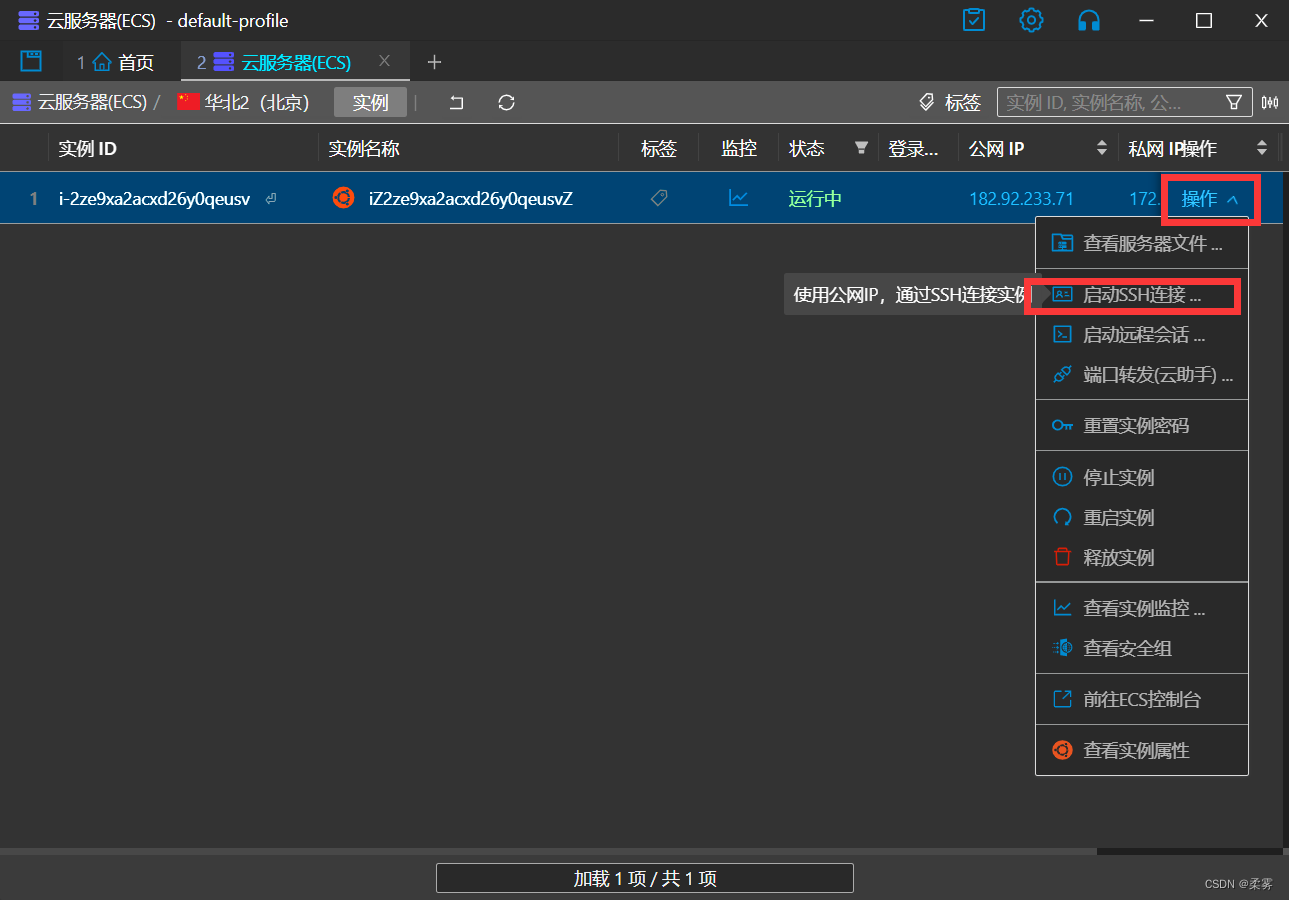Screen dimensions: 1289x900
Task: Sort by 私网 IP column arrows
Action: click(1262, 148)
